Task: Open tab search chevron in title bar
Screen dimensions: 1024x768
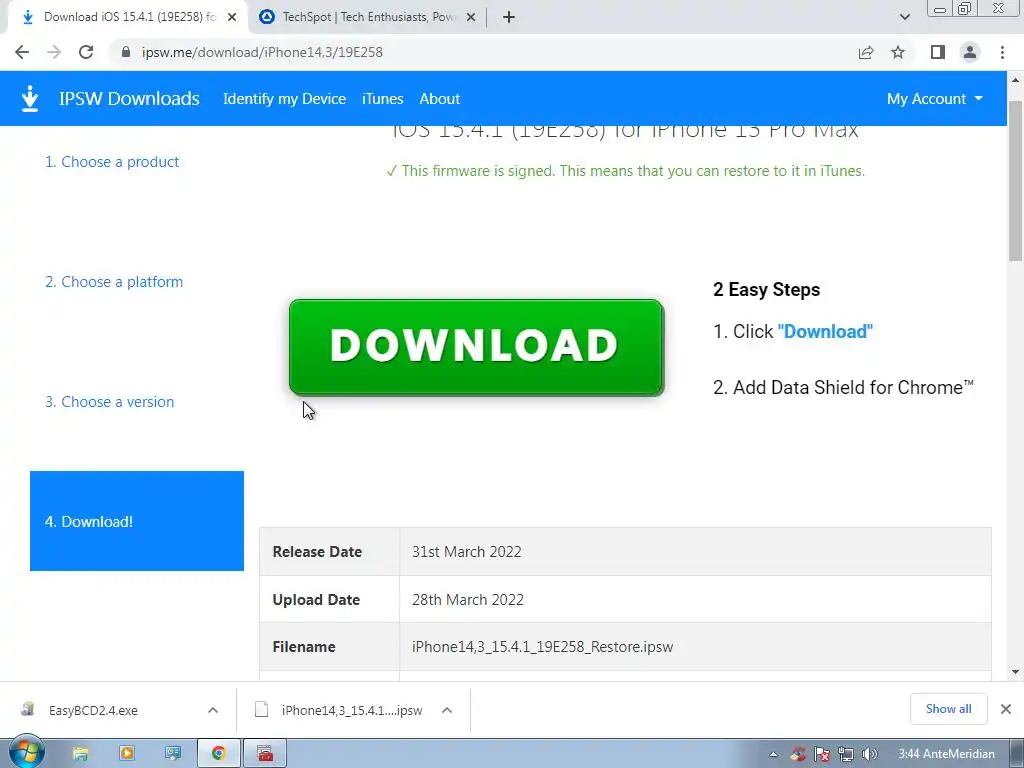Action: 904,17
